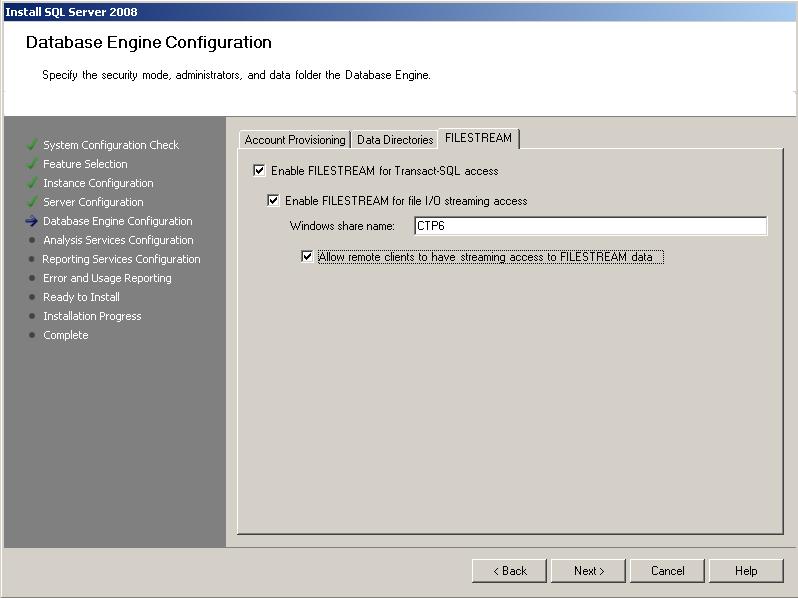Uncheck Enable FILESTREAM for Transact-SQL access
This screenshot has width=798, height=598.
(259, 170)
